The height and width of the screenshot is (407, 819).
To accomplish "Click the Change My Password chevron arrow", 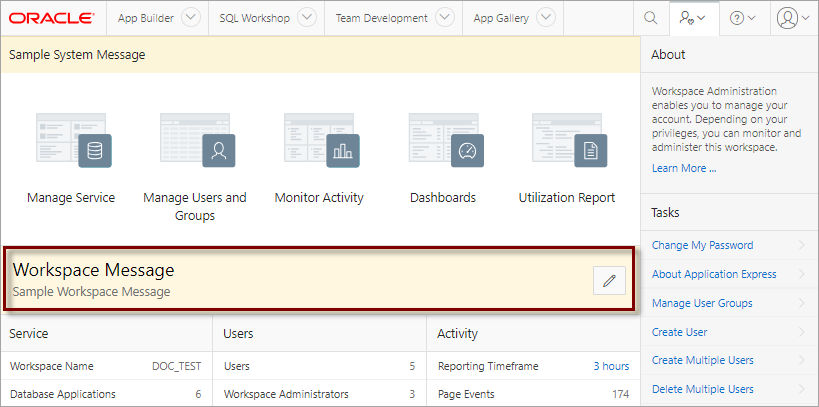I will [802, 245].
